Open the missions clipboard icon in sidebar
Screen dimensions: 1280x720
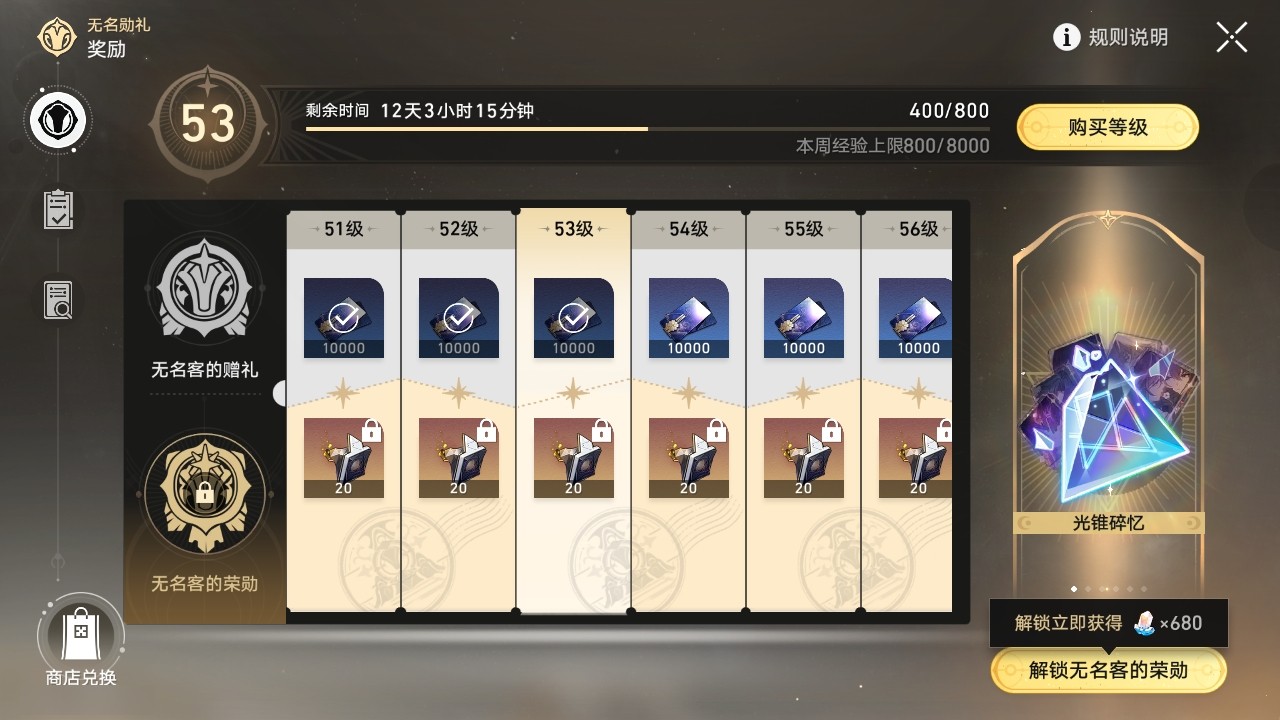[58, 209]
